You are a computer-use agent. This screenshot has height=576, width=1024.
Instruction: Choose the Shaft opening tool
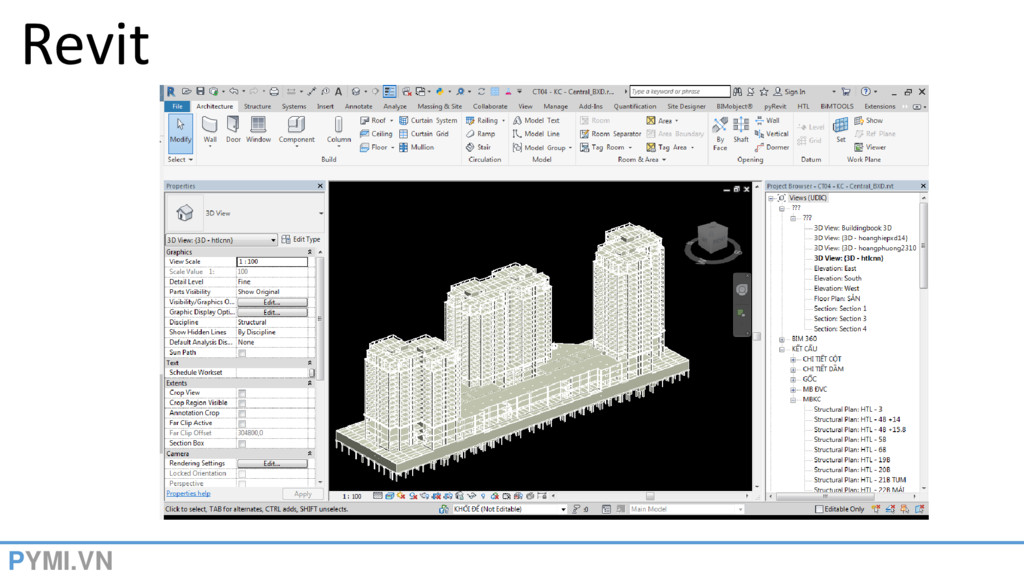click(x=741, y=130)
